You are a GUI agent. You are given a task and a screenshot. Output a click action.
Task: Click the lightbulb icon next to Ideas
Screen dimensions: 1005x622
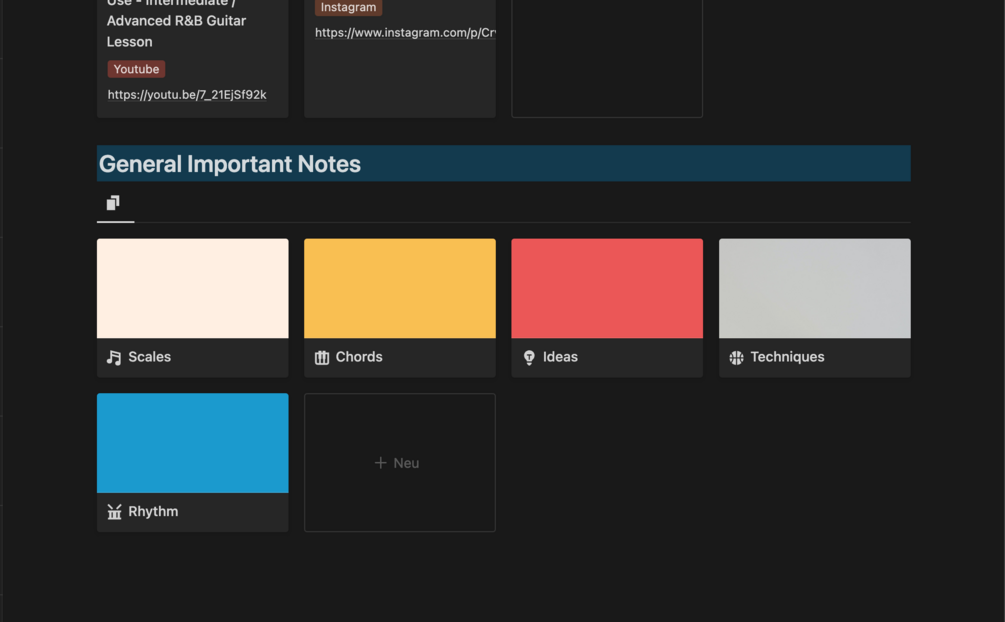(529, 357)
